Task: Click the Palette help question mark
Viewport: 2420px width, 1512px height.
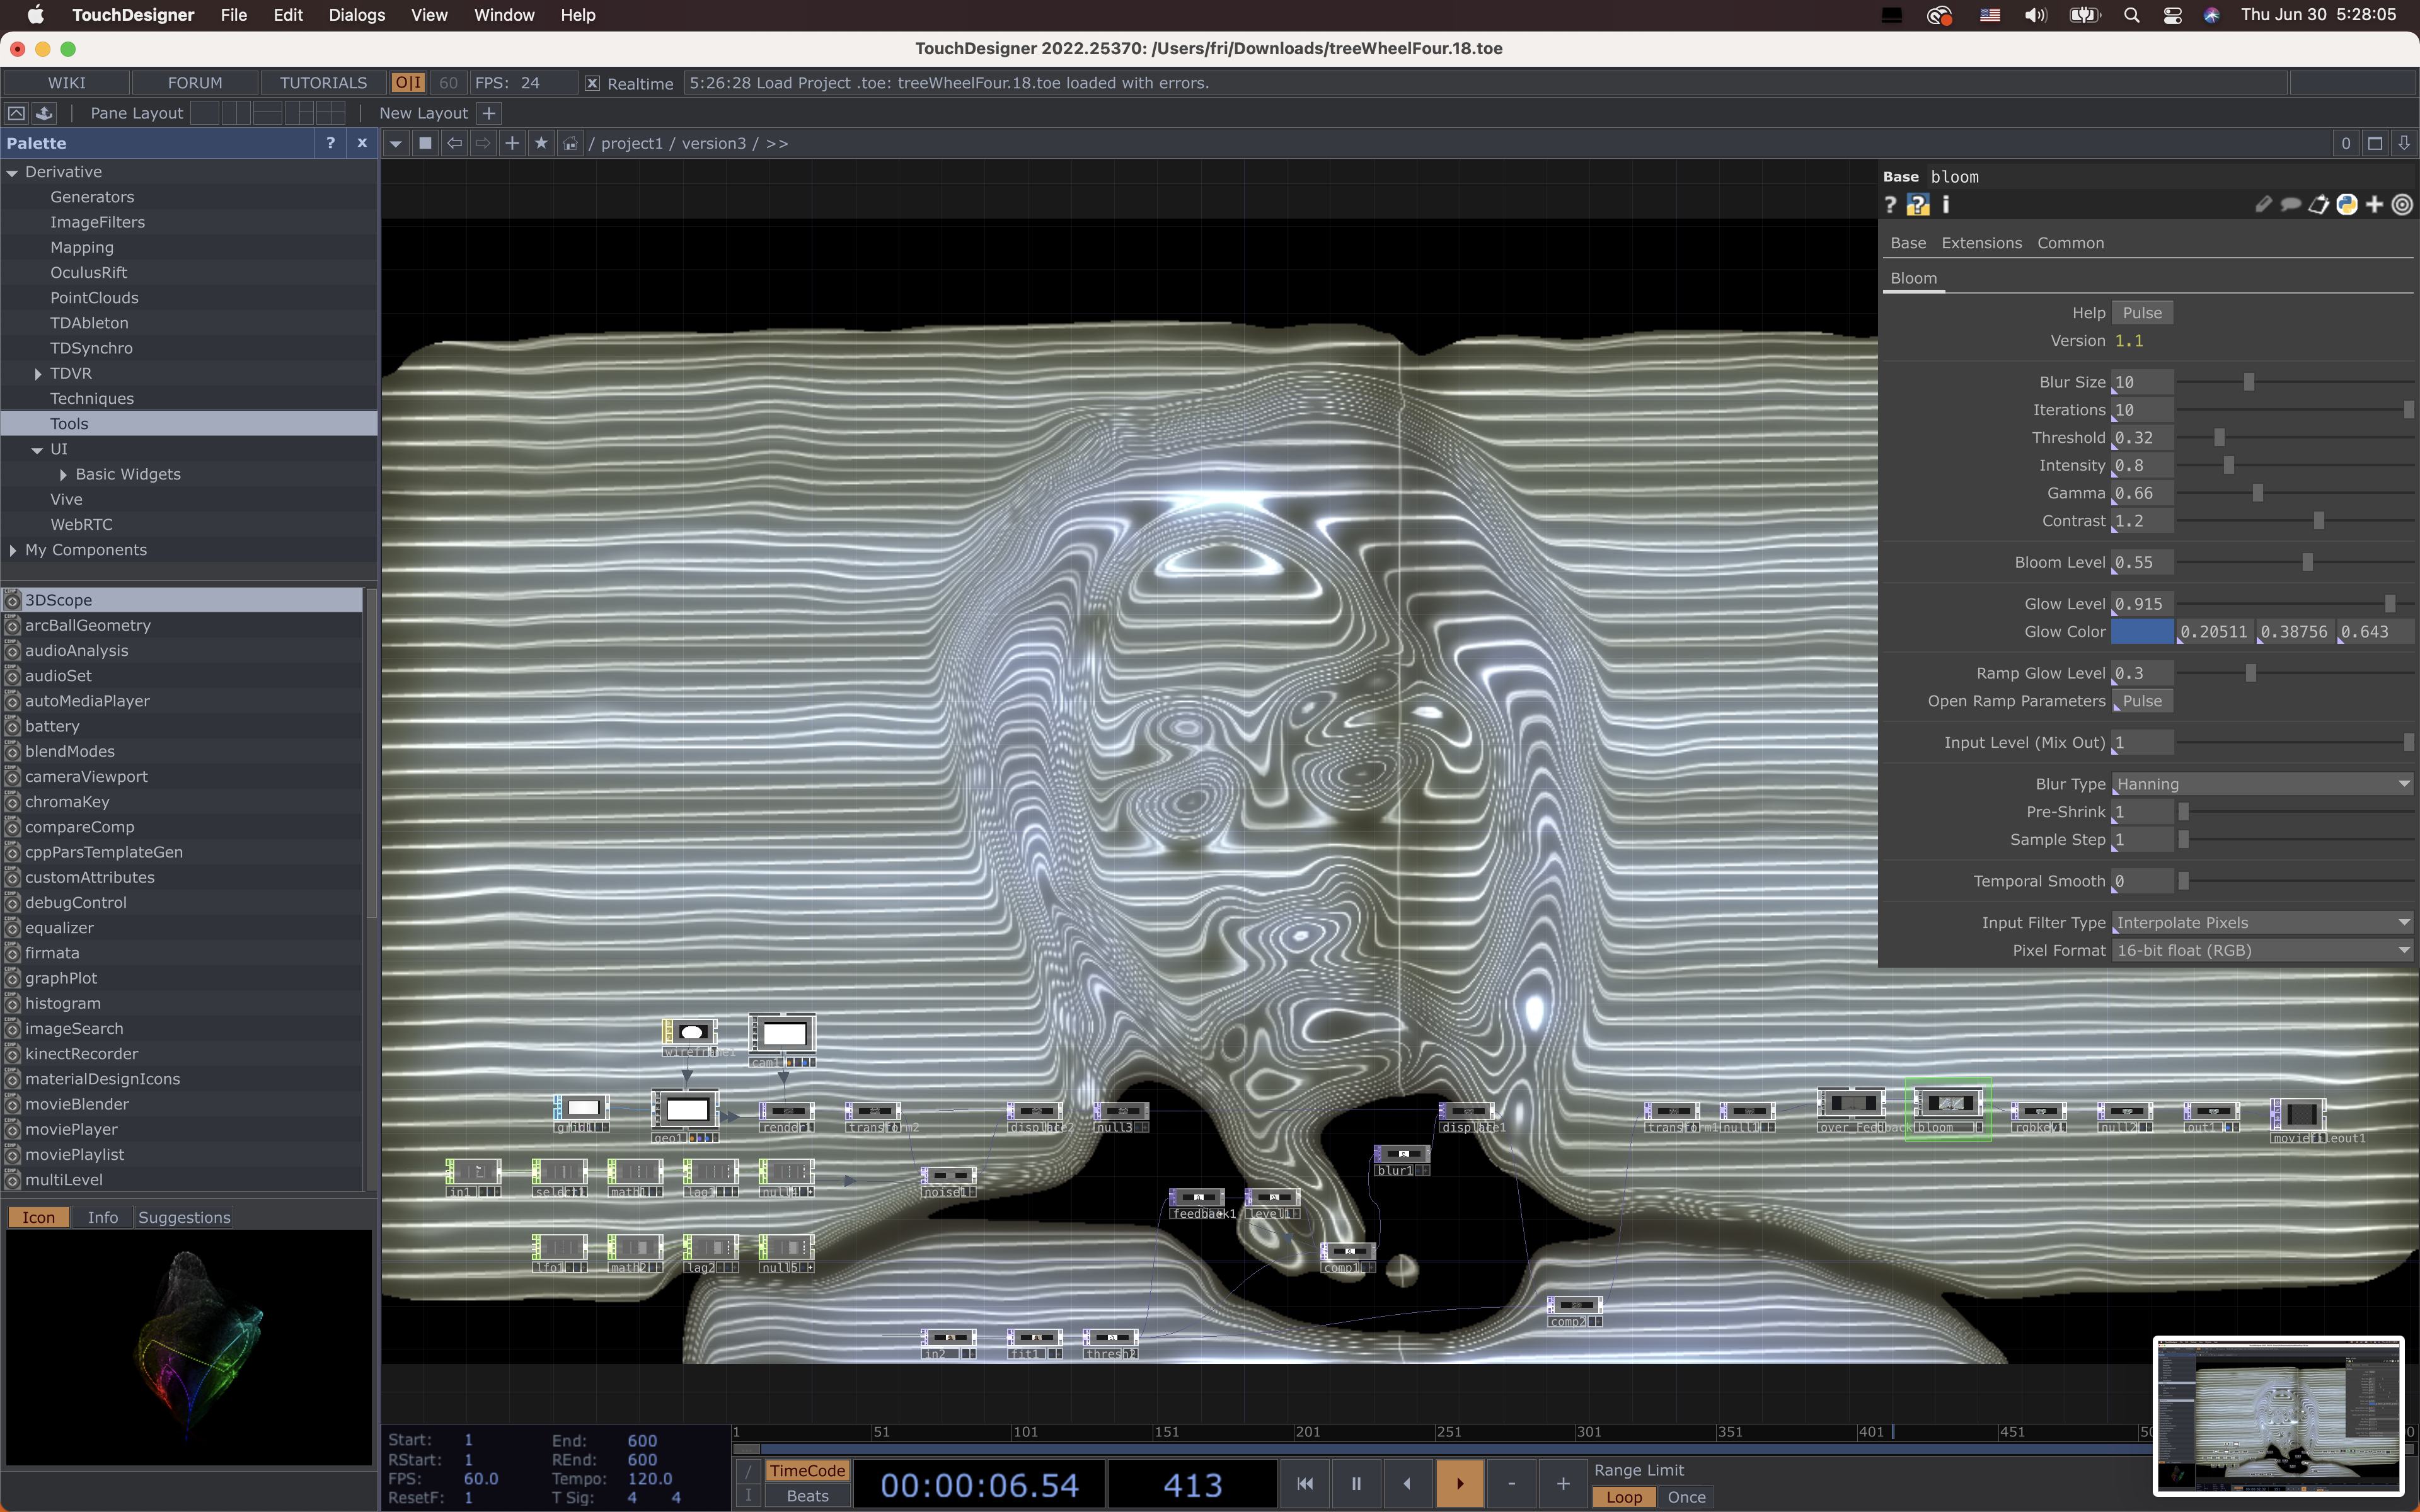Action: pos(330,143)
